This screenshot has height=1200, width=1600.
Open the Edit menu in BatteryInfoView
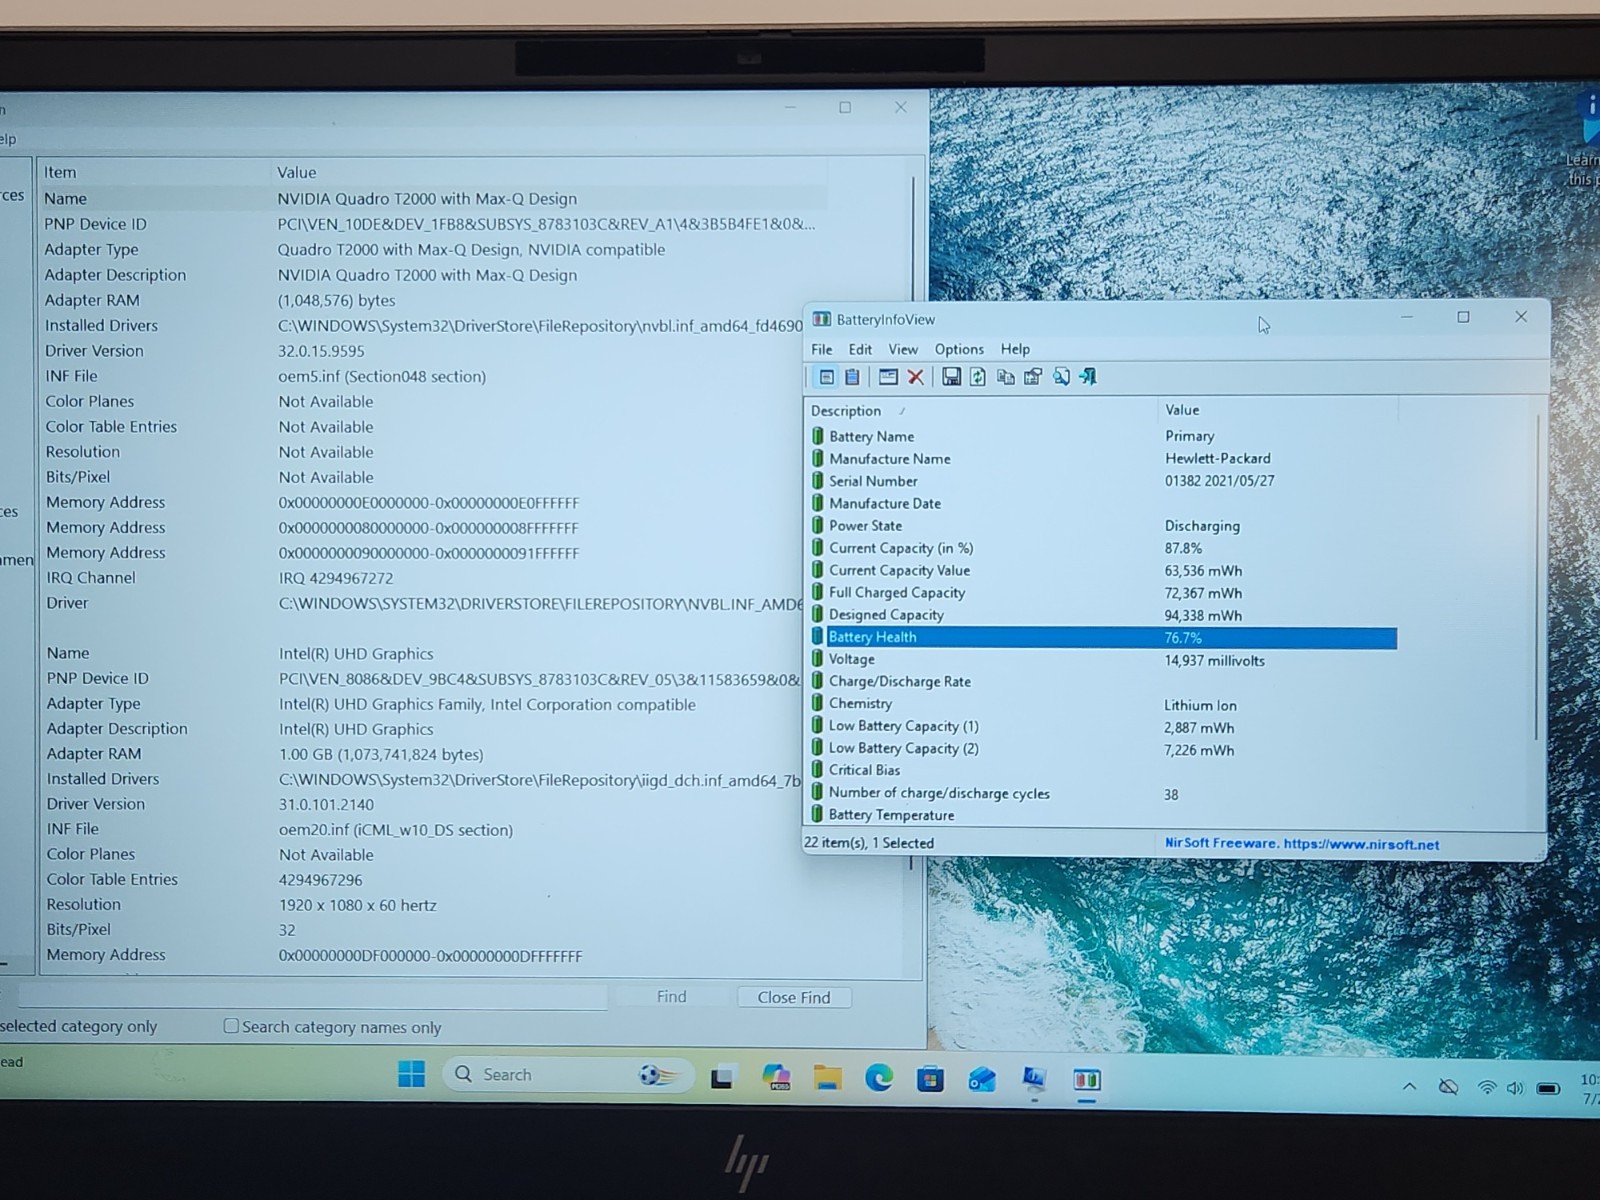pos(860,349)
